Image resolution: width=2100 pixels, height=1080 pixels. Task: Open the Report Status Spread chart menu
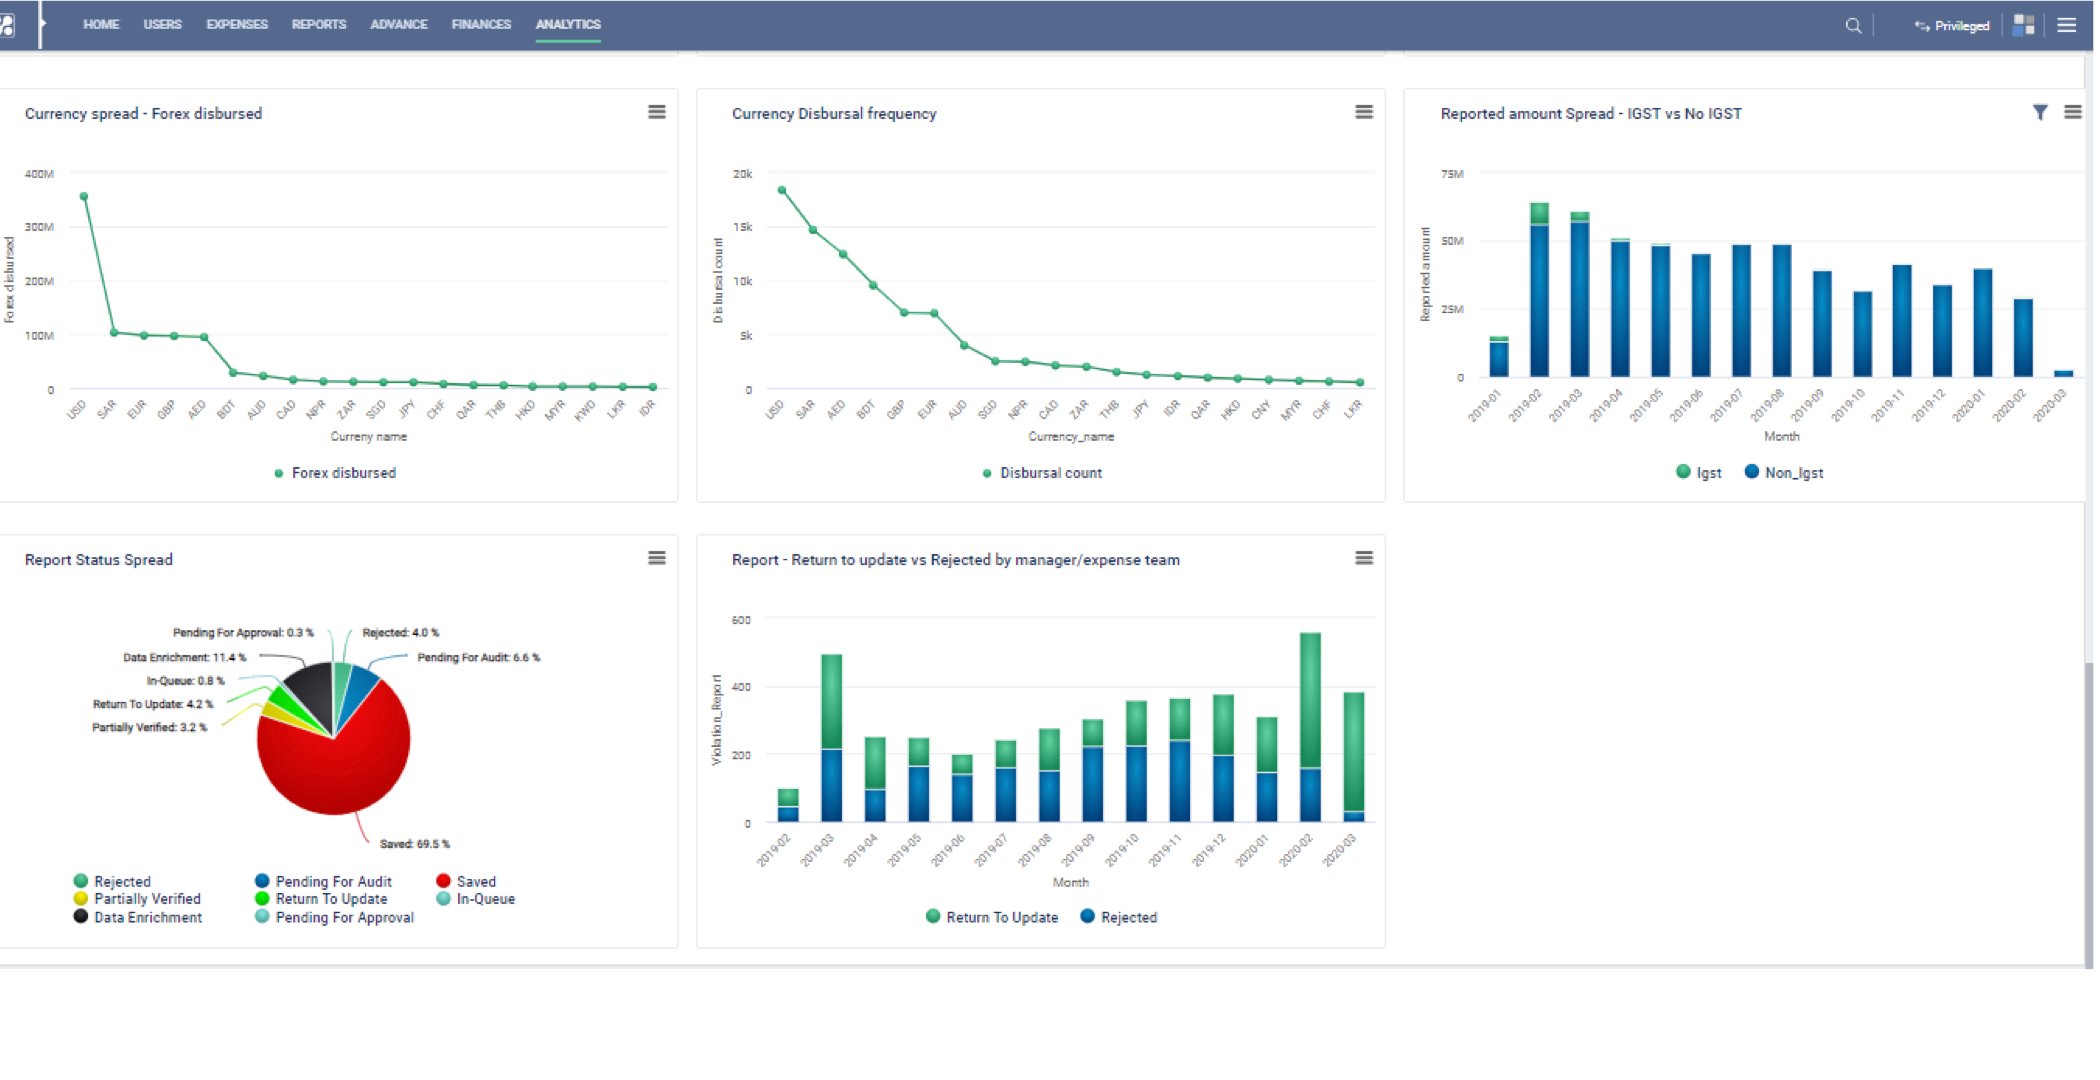click(x=656, y=558)
